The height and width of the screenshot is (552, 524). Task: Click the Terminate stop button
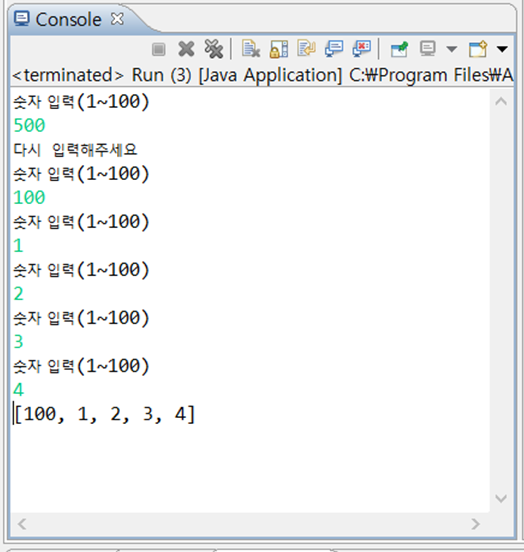point(158,49)
